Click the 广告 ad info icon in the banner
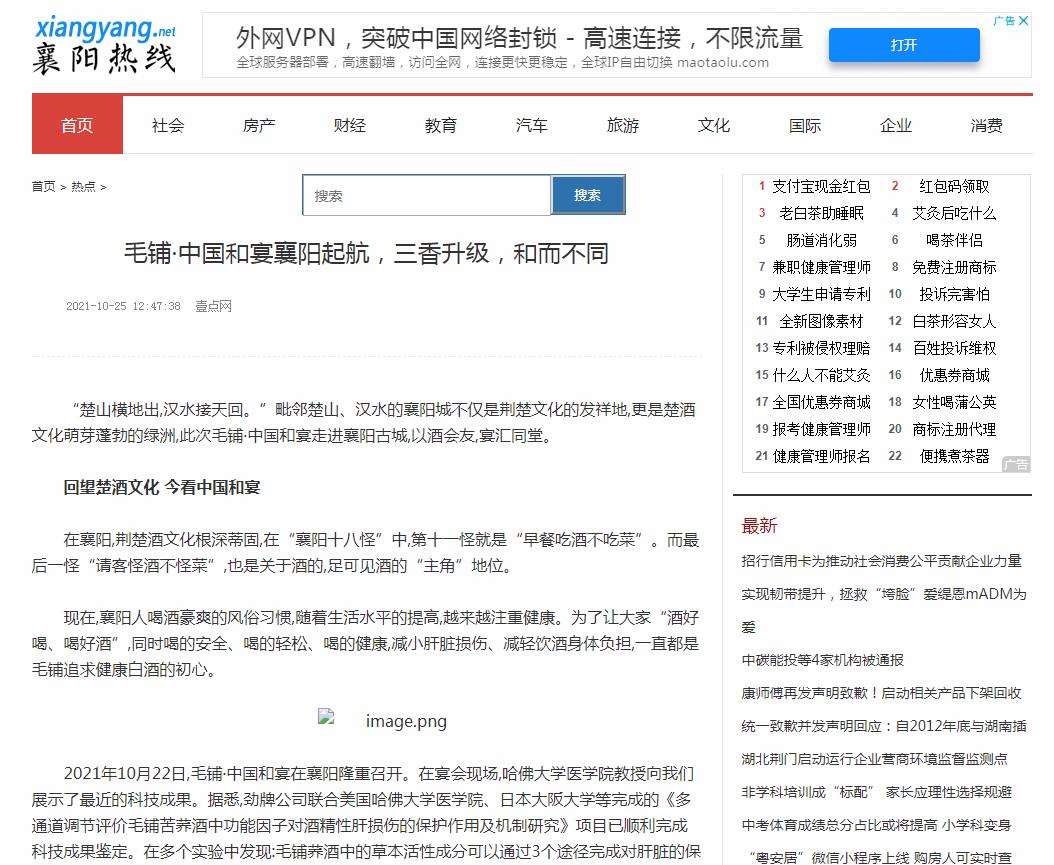This screenshot has height=865, width=1054. (x=1004, y=21)
